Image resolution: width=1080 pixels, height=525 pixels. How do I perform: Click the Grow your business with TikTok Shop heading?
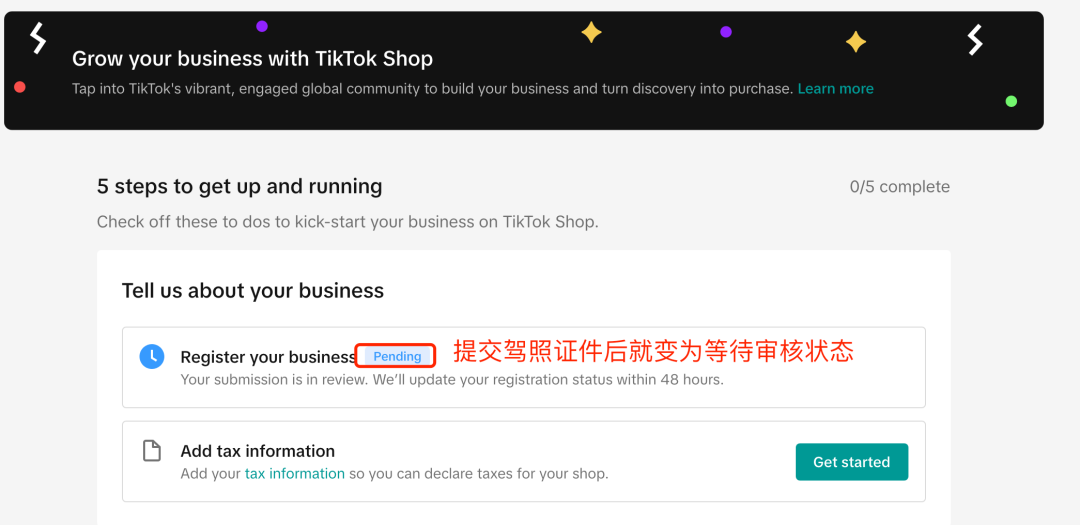point(252,59)
